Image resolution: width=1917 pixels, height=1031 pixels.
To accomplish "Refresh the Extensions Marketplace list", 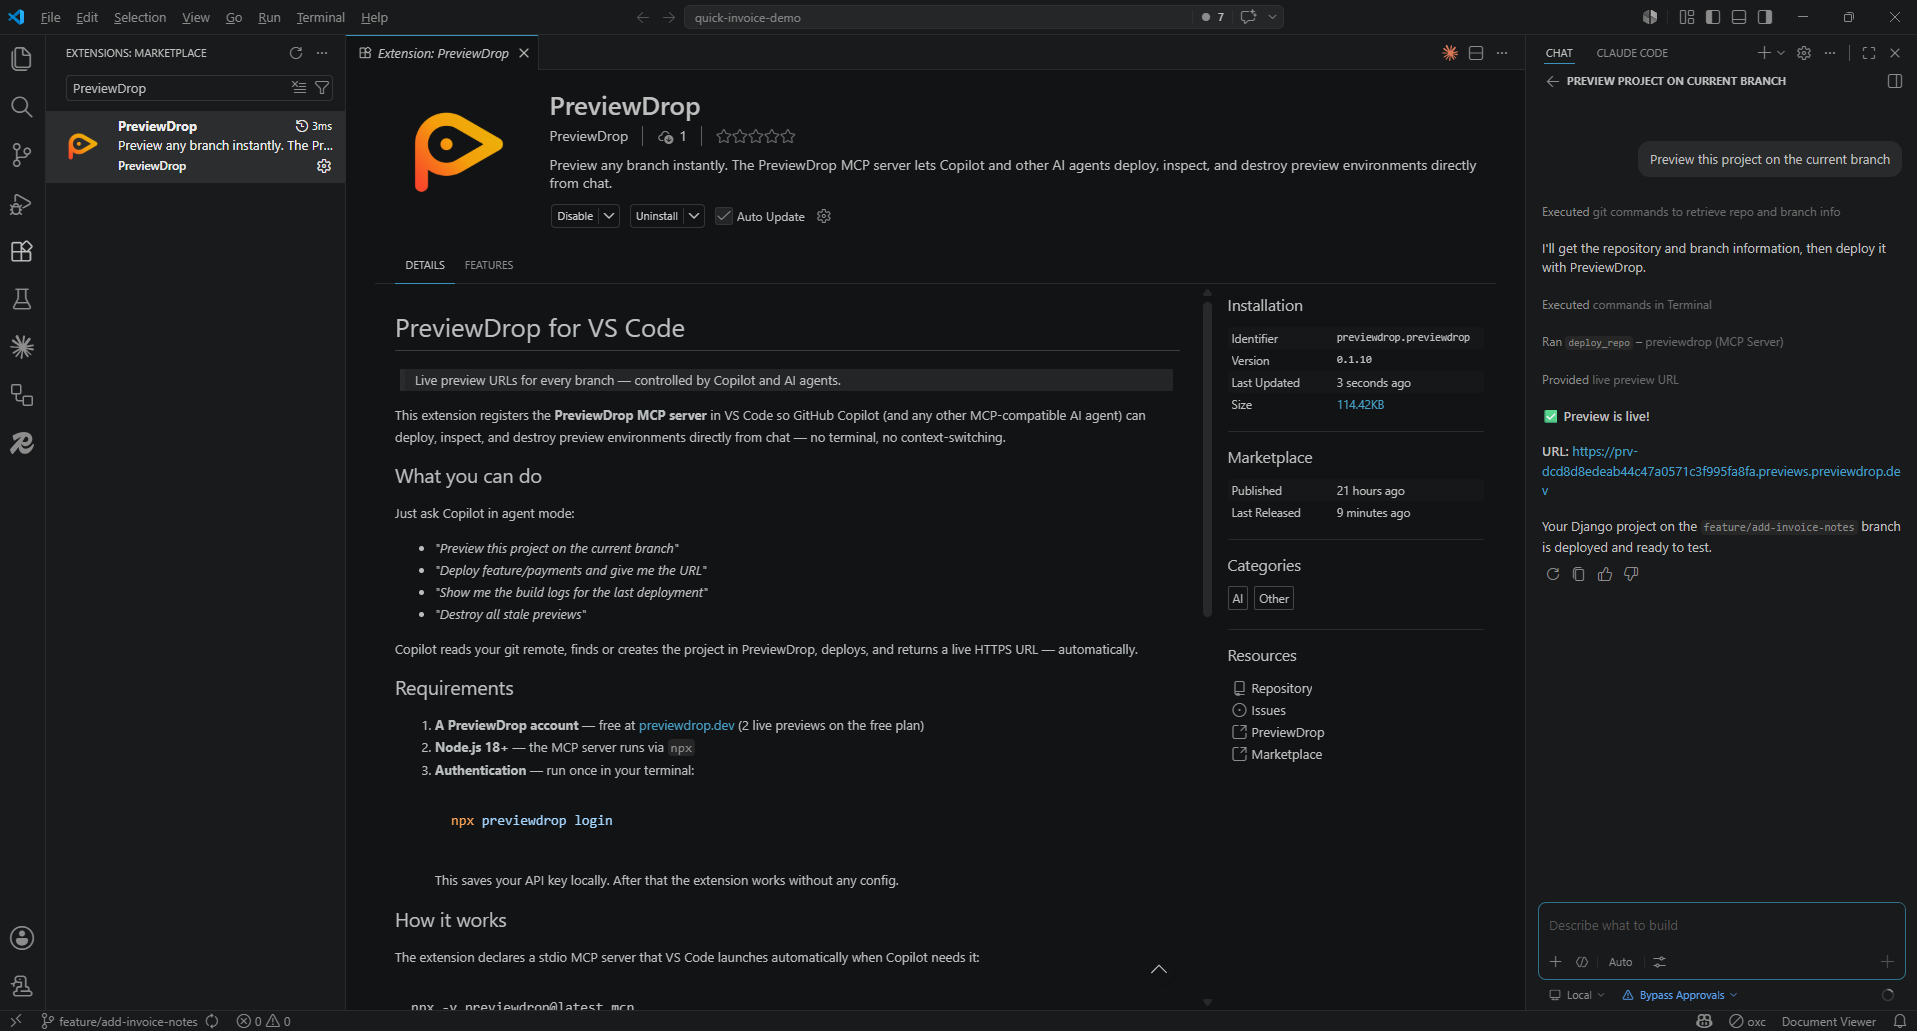I will click(x=296, y=53).
